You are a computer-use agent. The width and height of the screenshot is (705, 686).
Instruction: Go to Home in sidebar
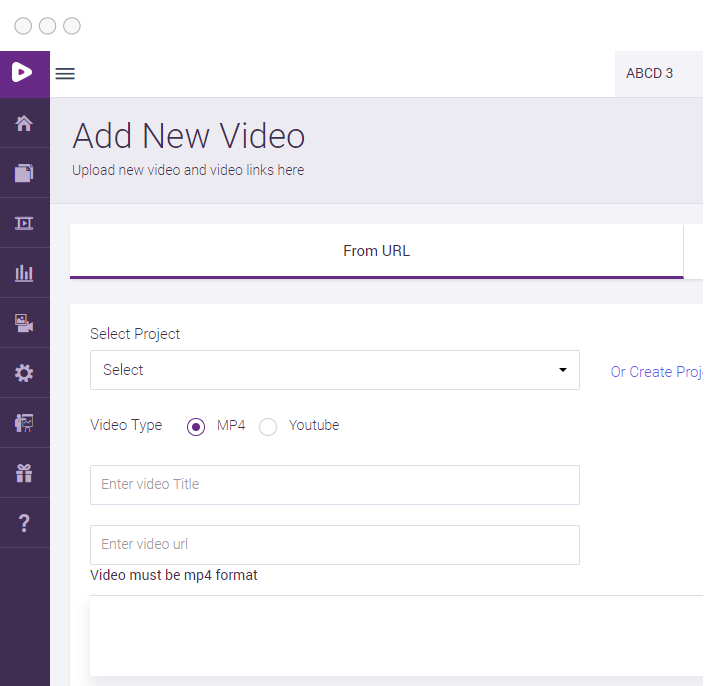[24, 123]
